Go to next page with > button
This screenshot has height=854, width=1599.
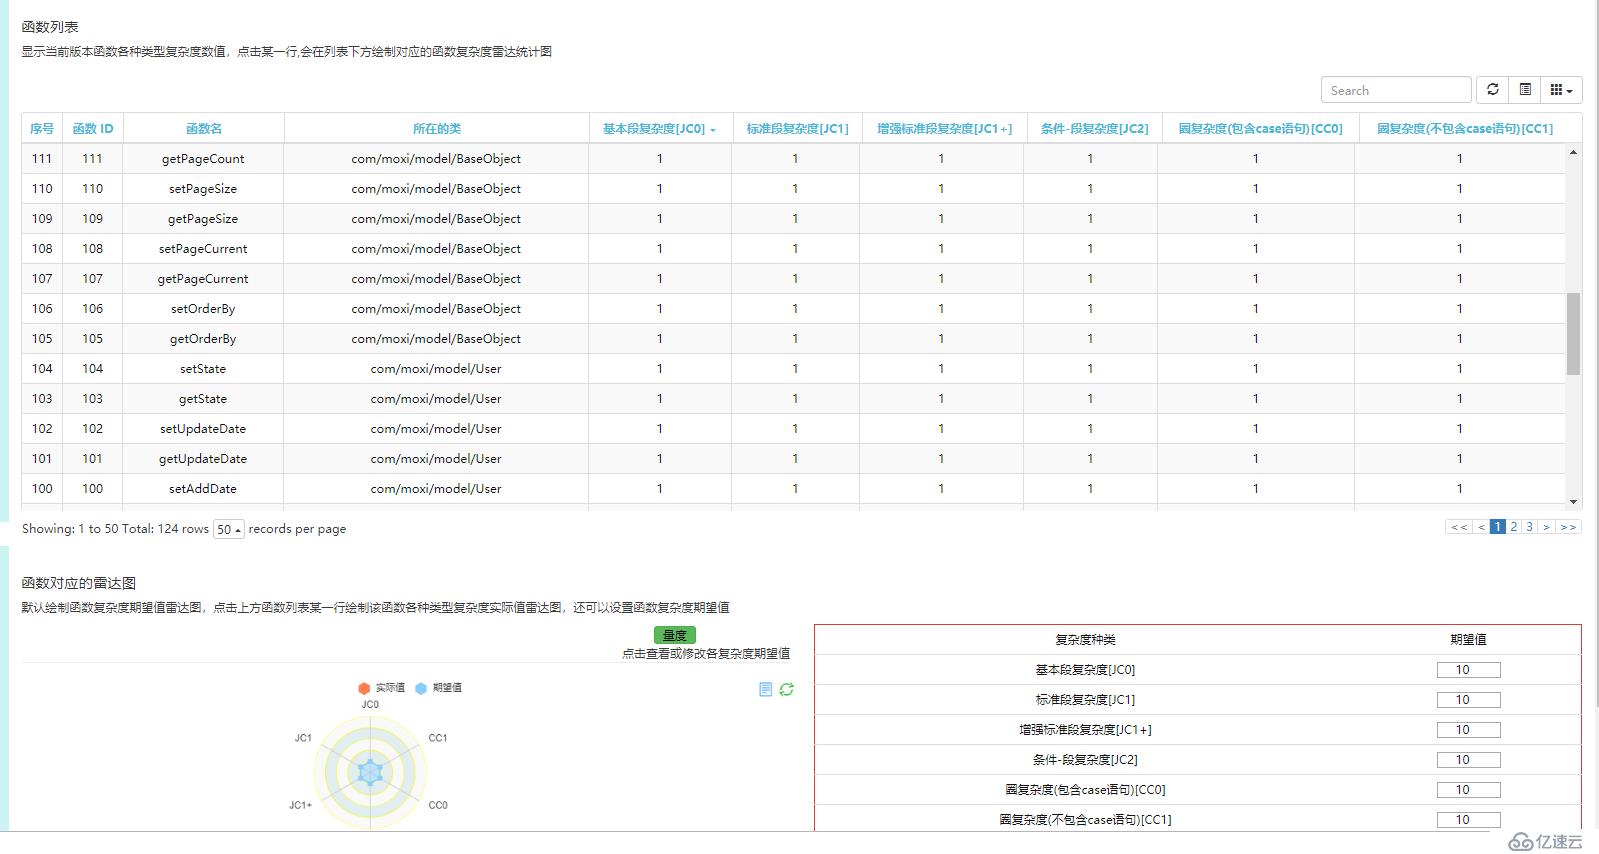coord(1546,527)
